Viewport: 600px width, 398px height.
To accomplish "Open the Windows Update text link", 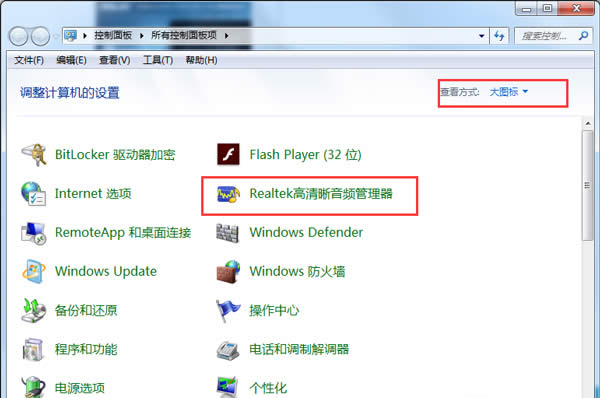I will point(106,271).
